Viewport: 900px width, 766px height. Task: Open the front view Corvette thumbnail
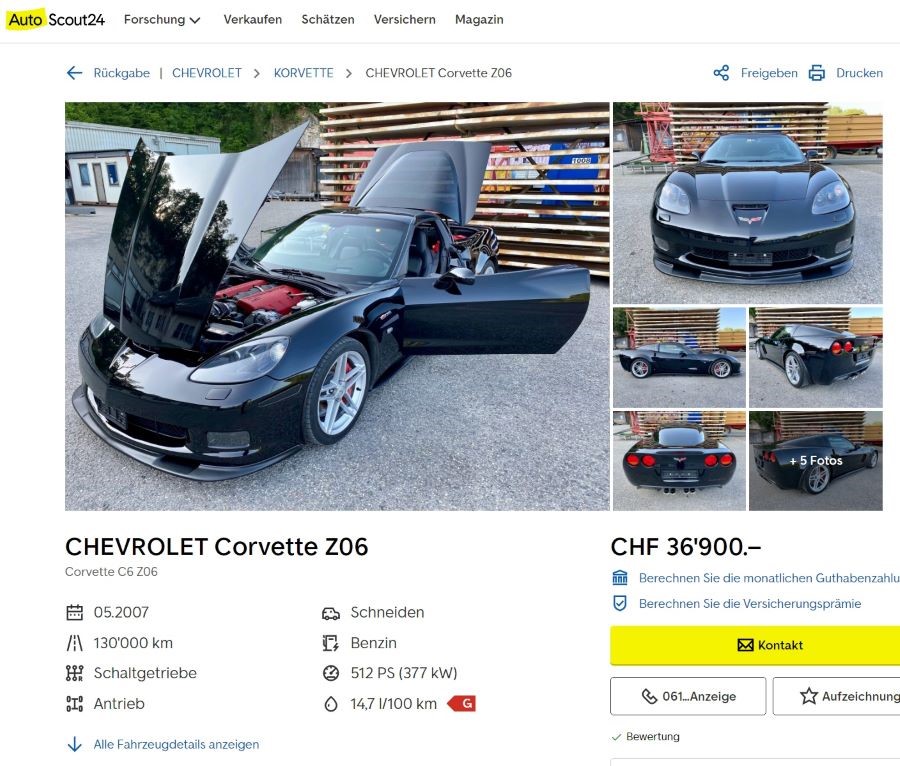coord(747,203)
